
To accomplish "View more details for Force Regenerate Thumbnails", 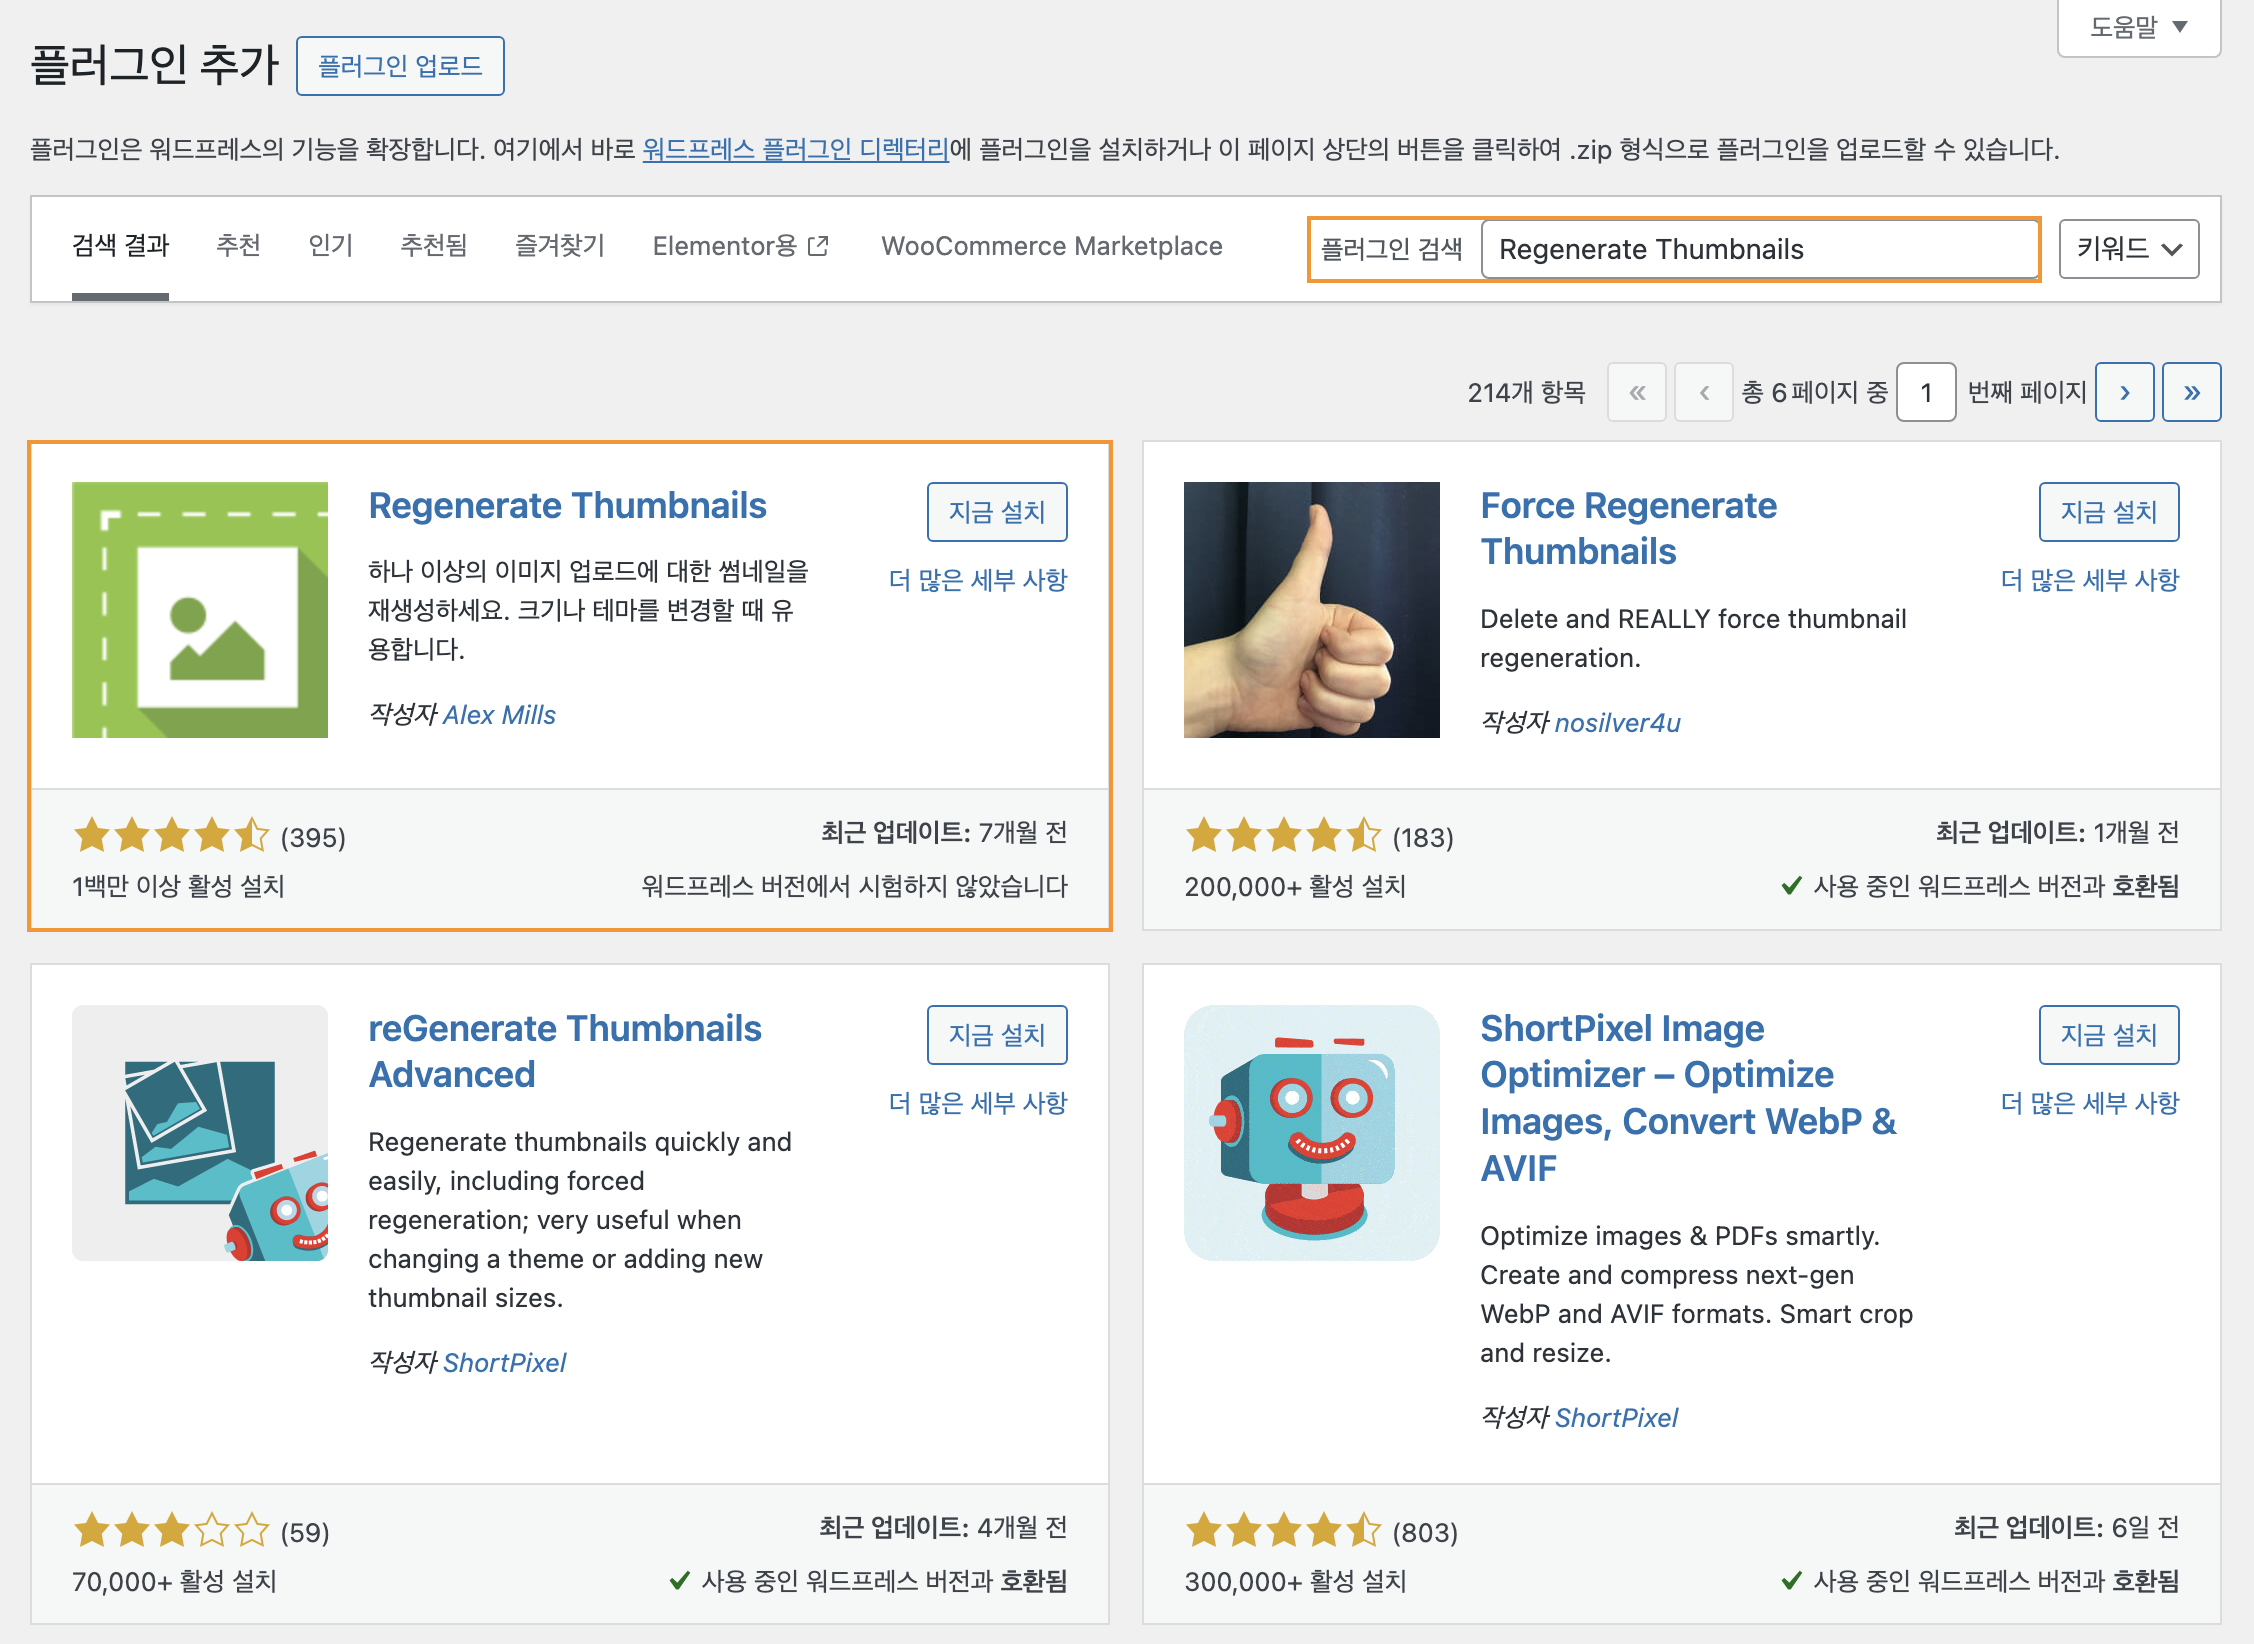I will pos(2089,580).
